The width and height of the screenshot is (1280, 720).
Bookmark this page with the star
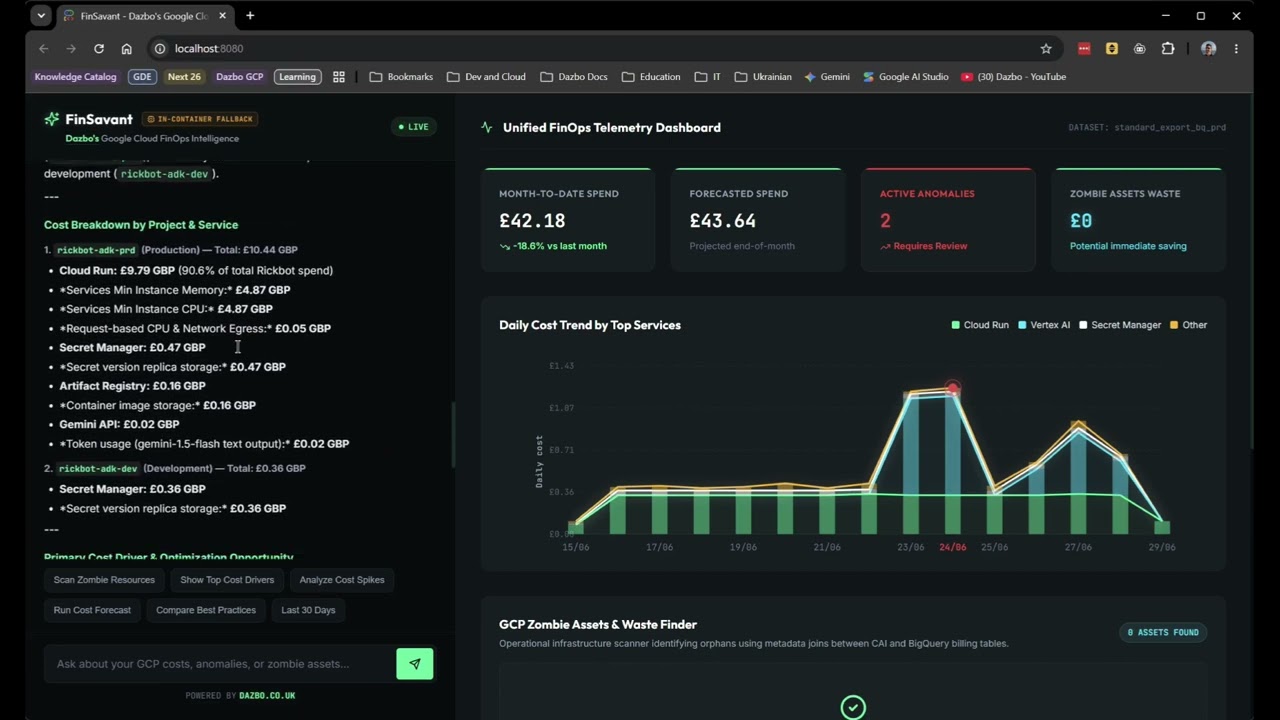1046,48
